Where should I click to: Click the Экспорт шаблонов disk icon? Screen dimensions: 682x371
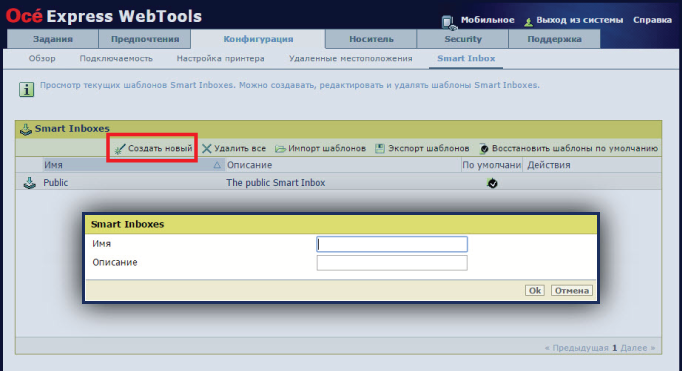click(x=380, y=148)
